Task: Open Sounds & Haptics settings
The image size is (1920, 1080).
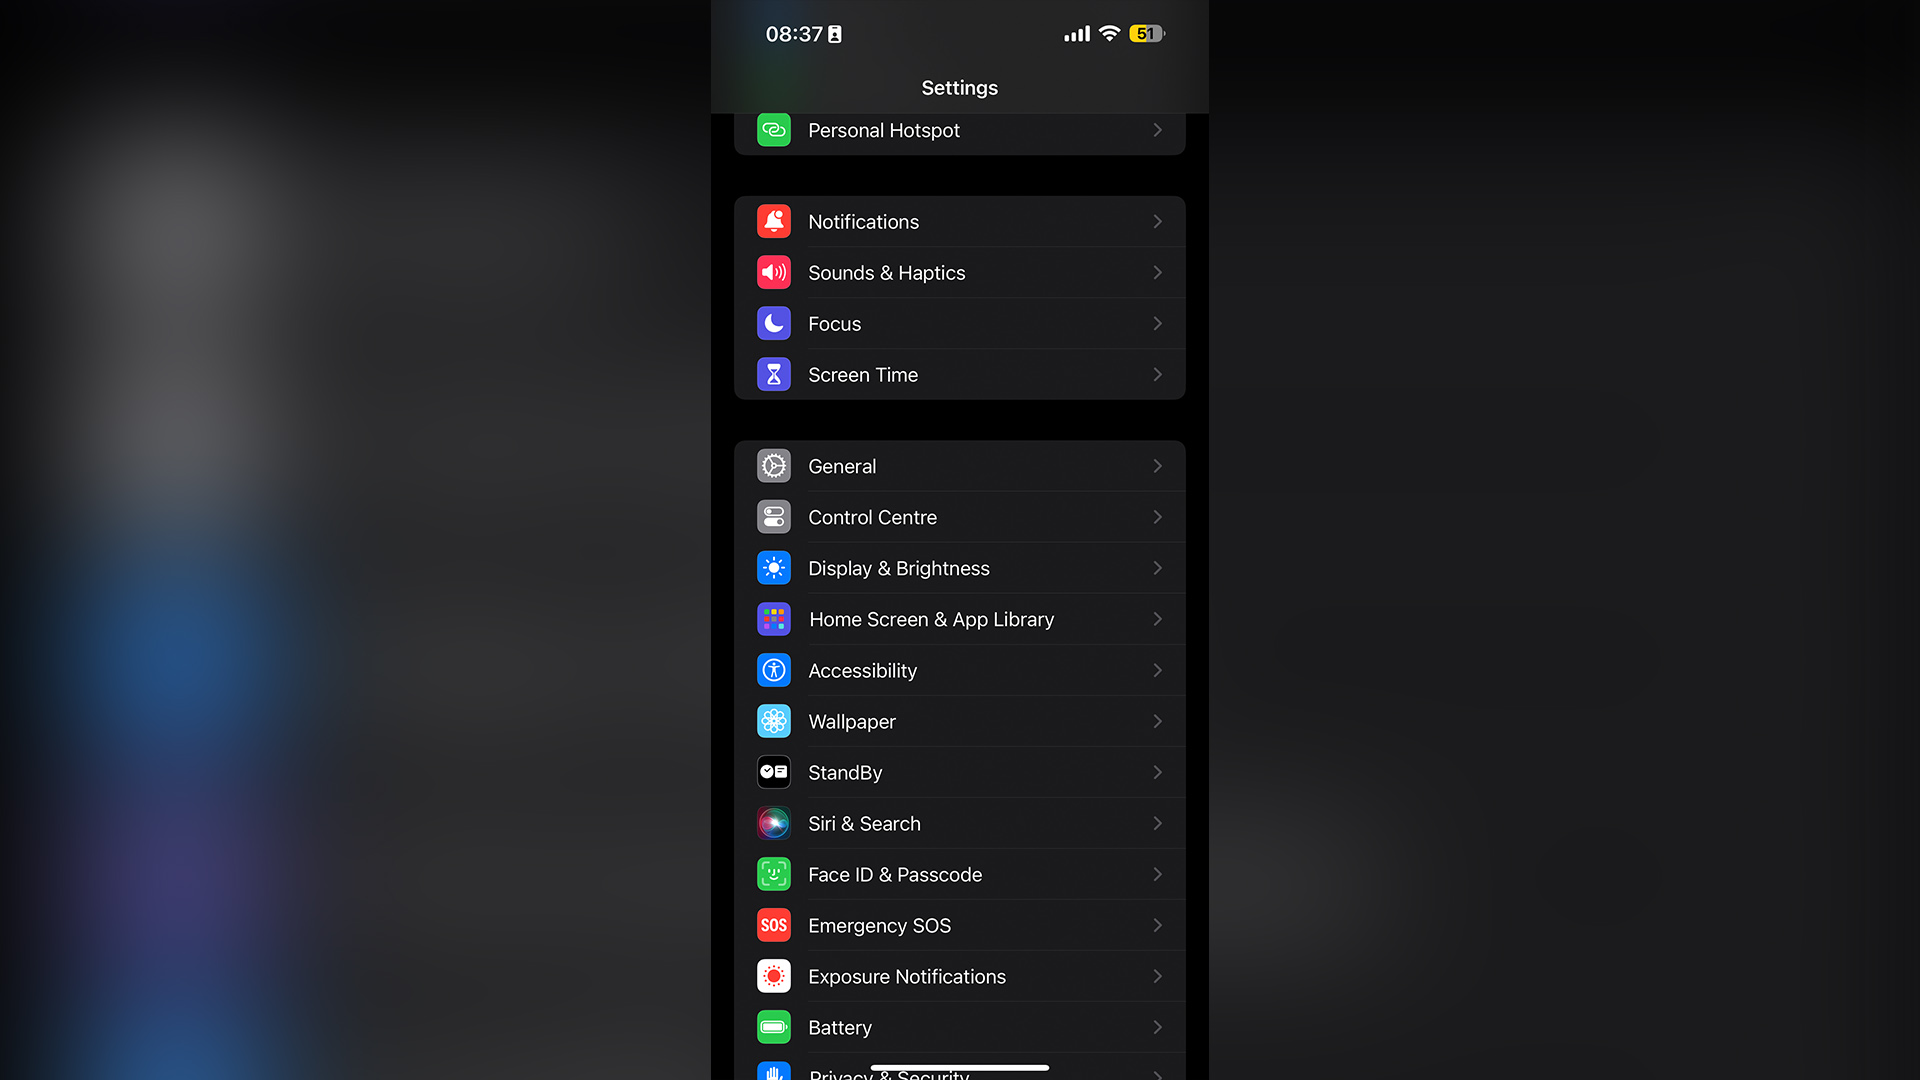Action: click(x=959, y=272)
